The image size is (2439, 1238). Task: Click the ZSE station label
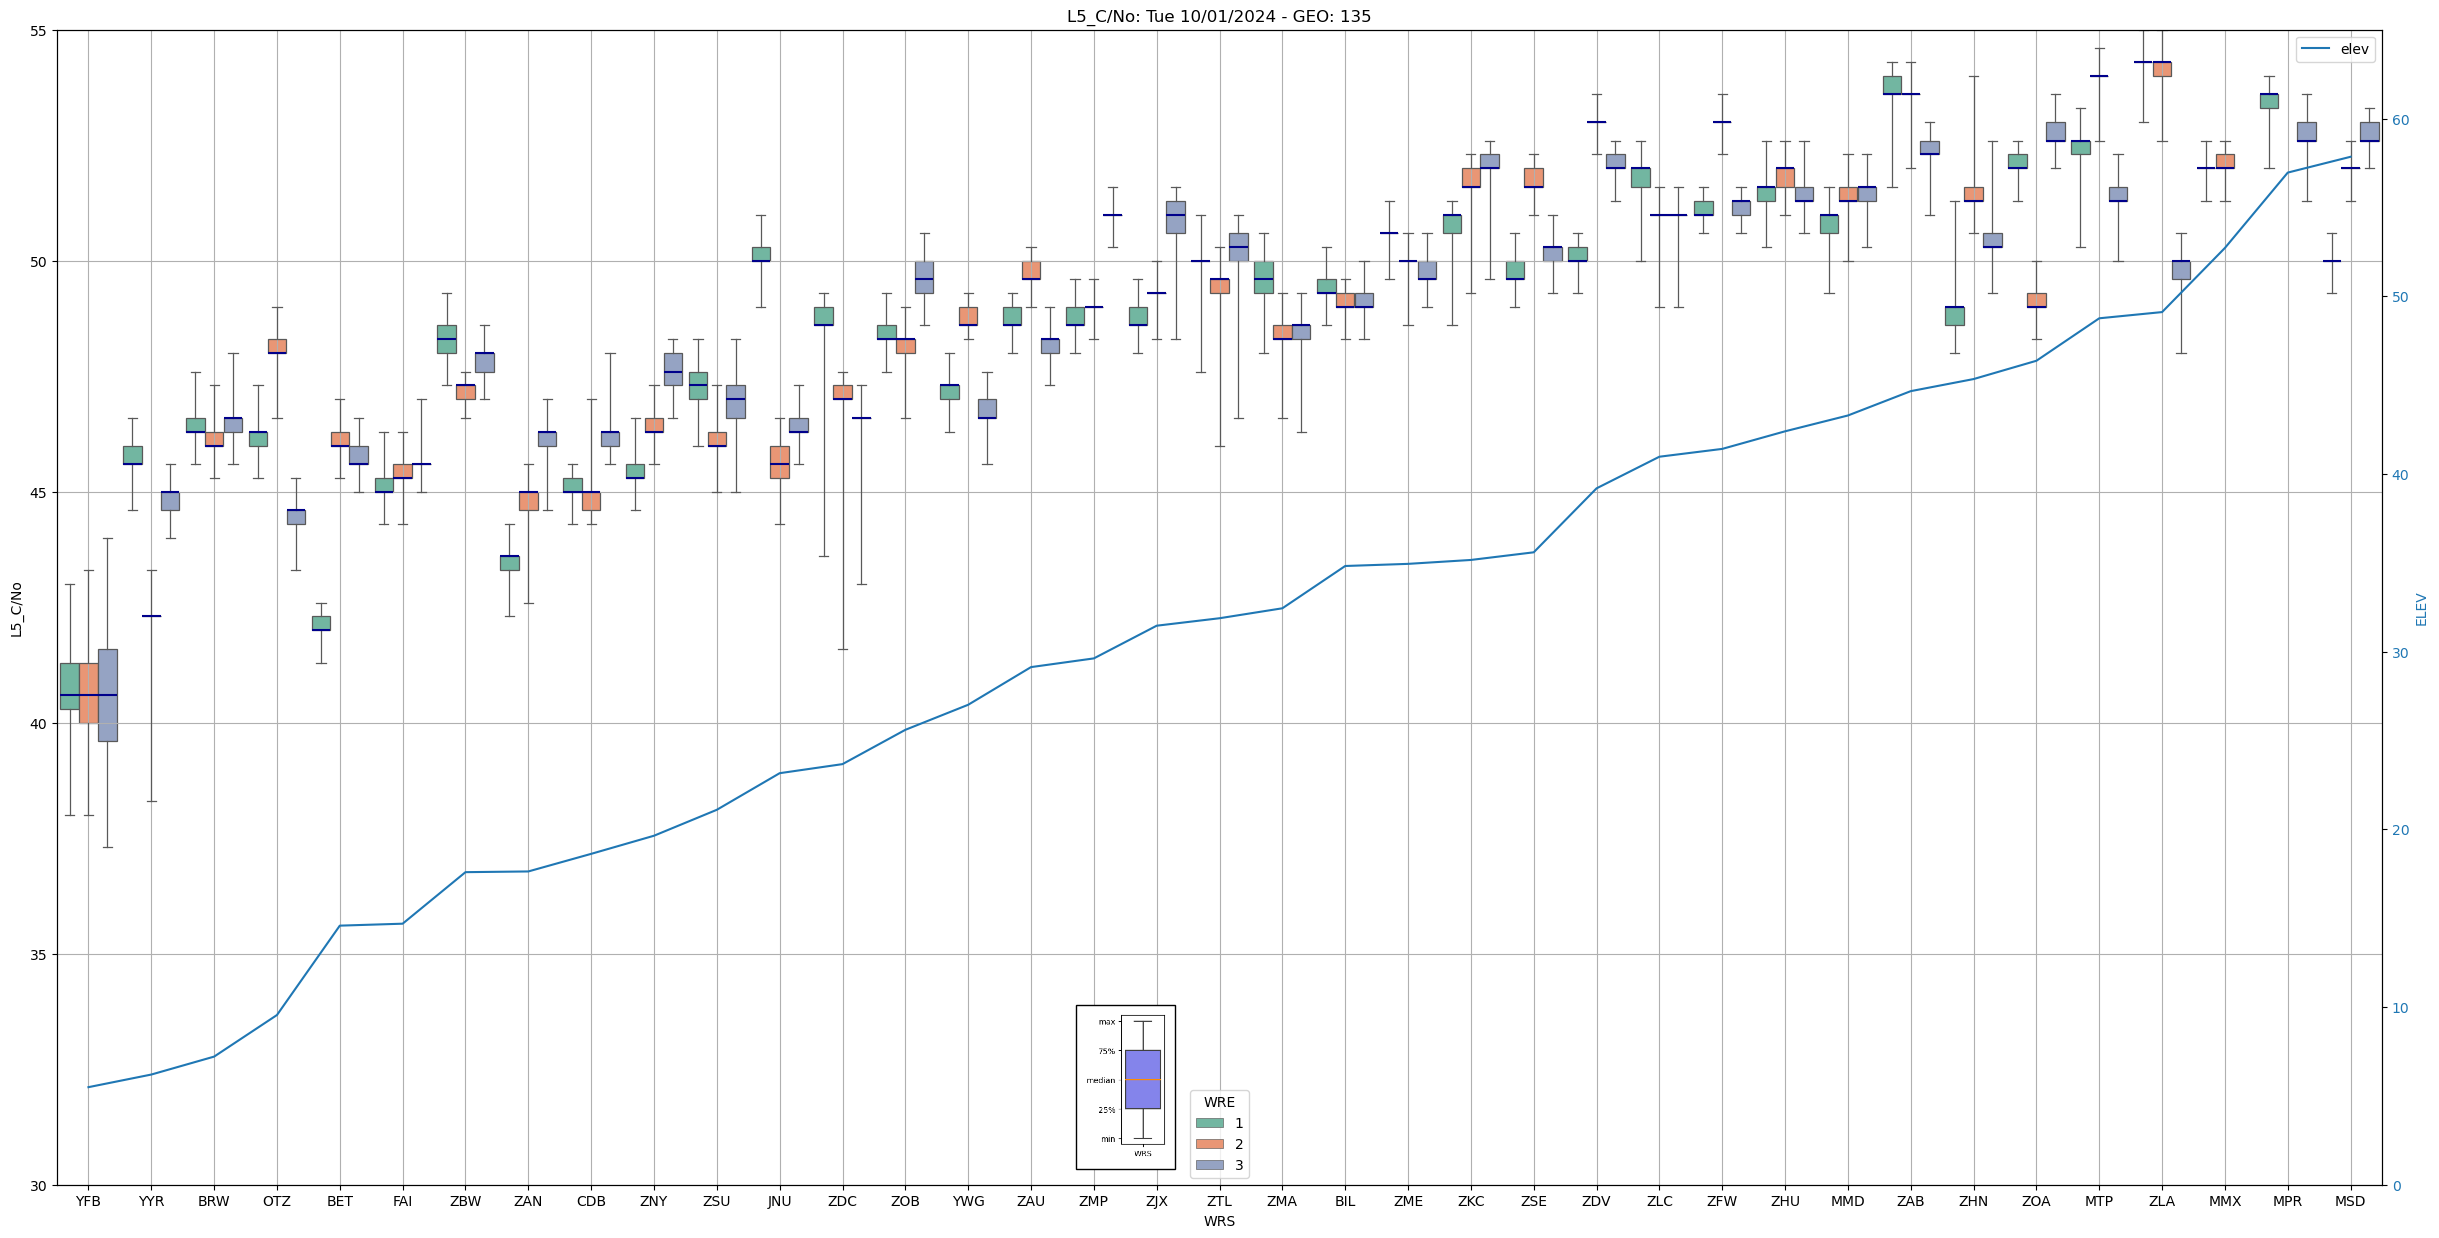click(x=1534, y=1201)
